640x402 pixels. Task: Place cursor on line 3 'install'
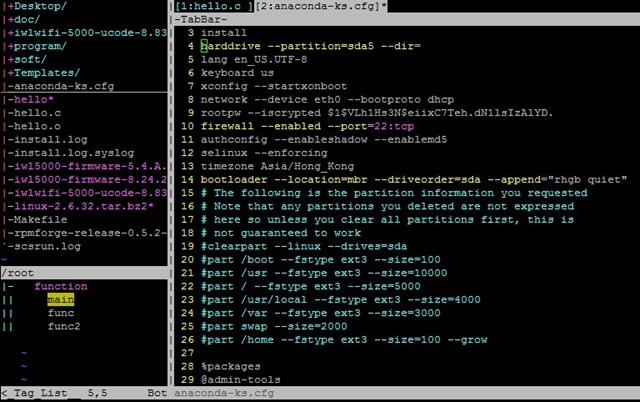point(224,33)
